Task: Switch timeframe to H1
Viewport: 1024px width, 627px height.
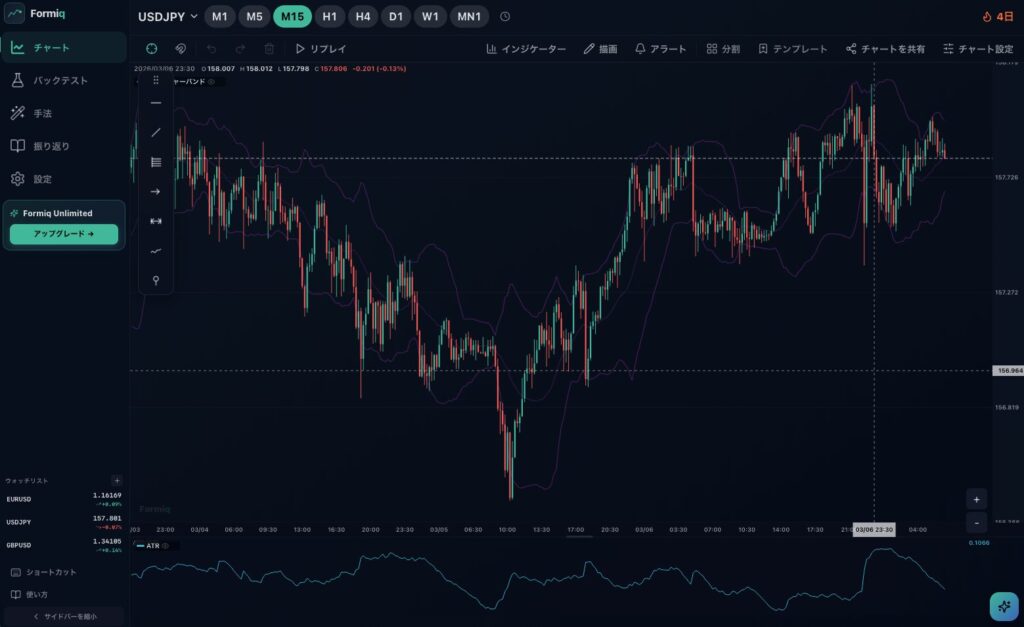Action: 329,17
